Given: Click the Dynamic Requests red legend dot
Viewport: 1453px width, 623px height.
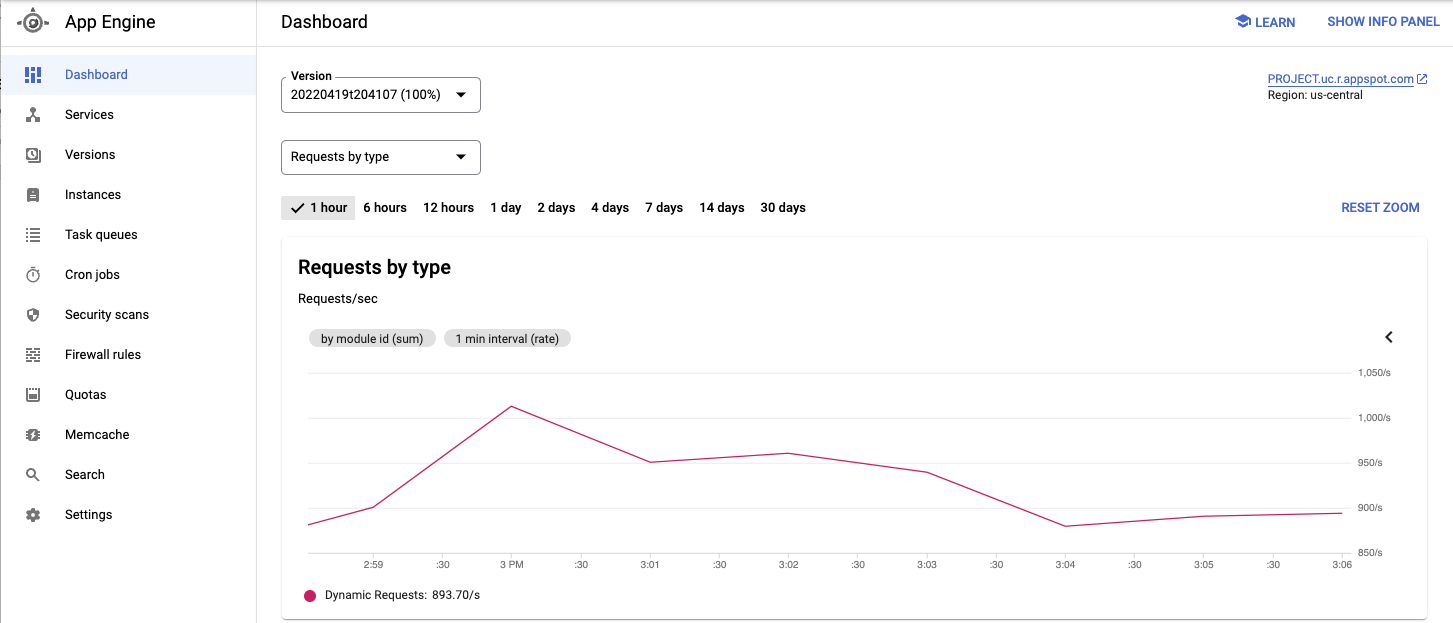Looking at the screenshot, I should click(x=310, y=596).
